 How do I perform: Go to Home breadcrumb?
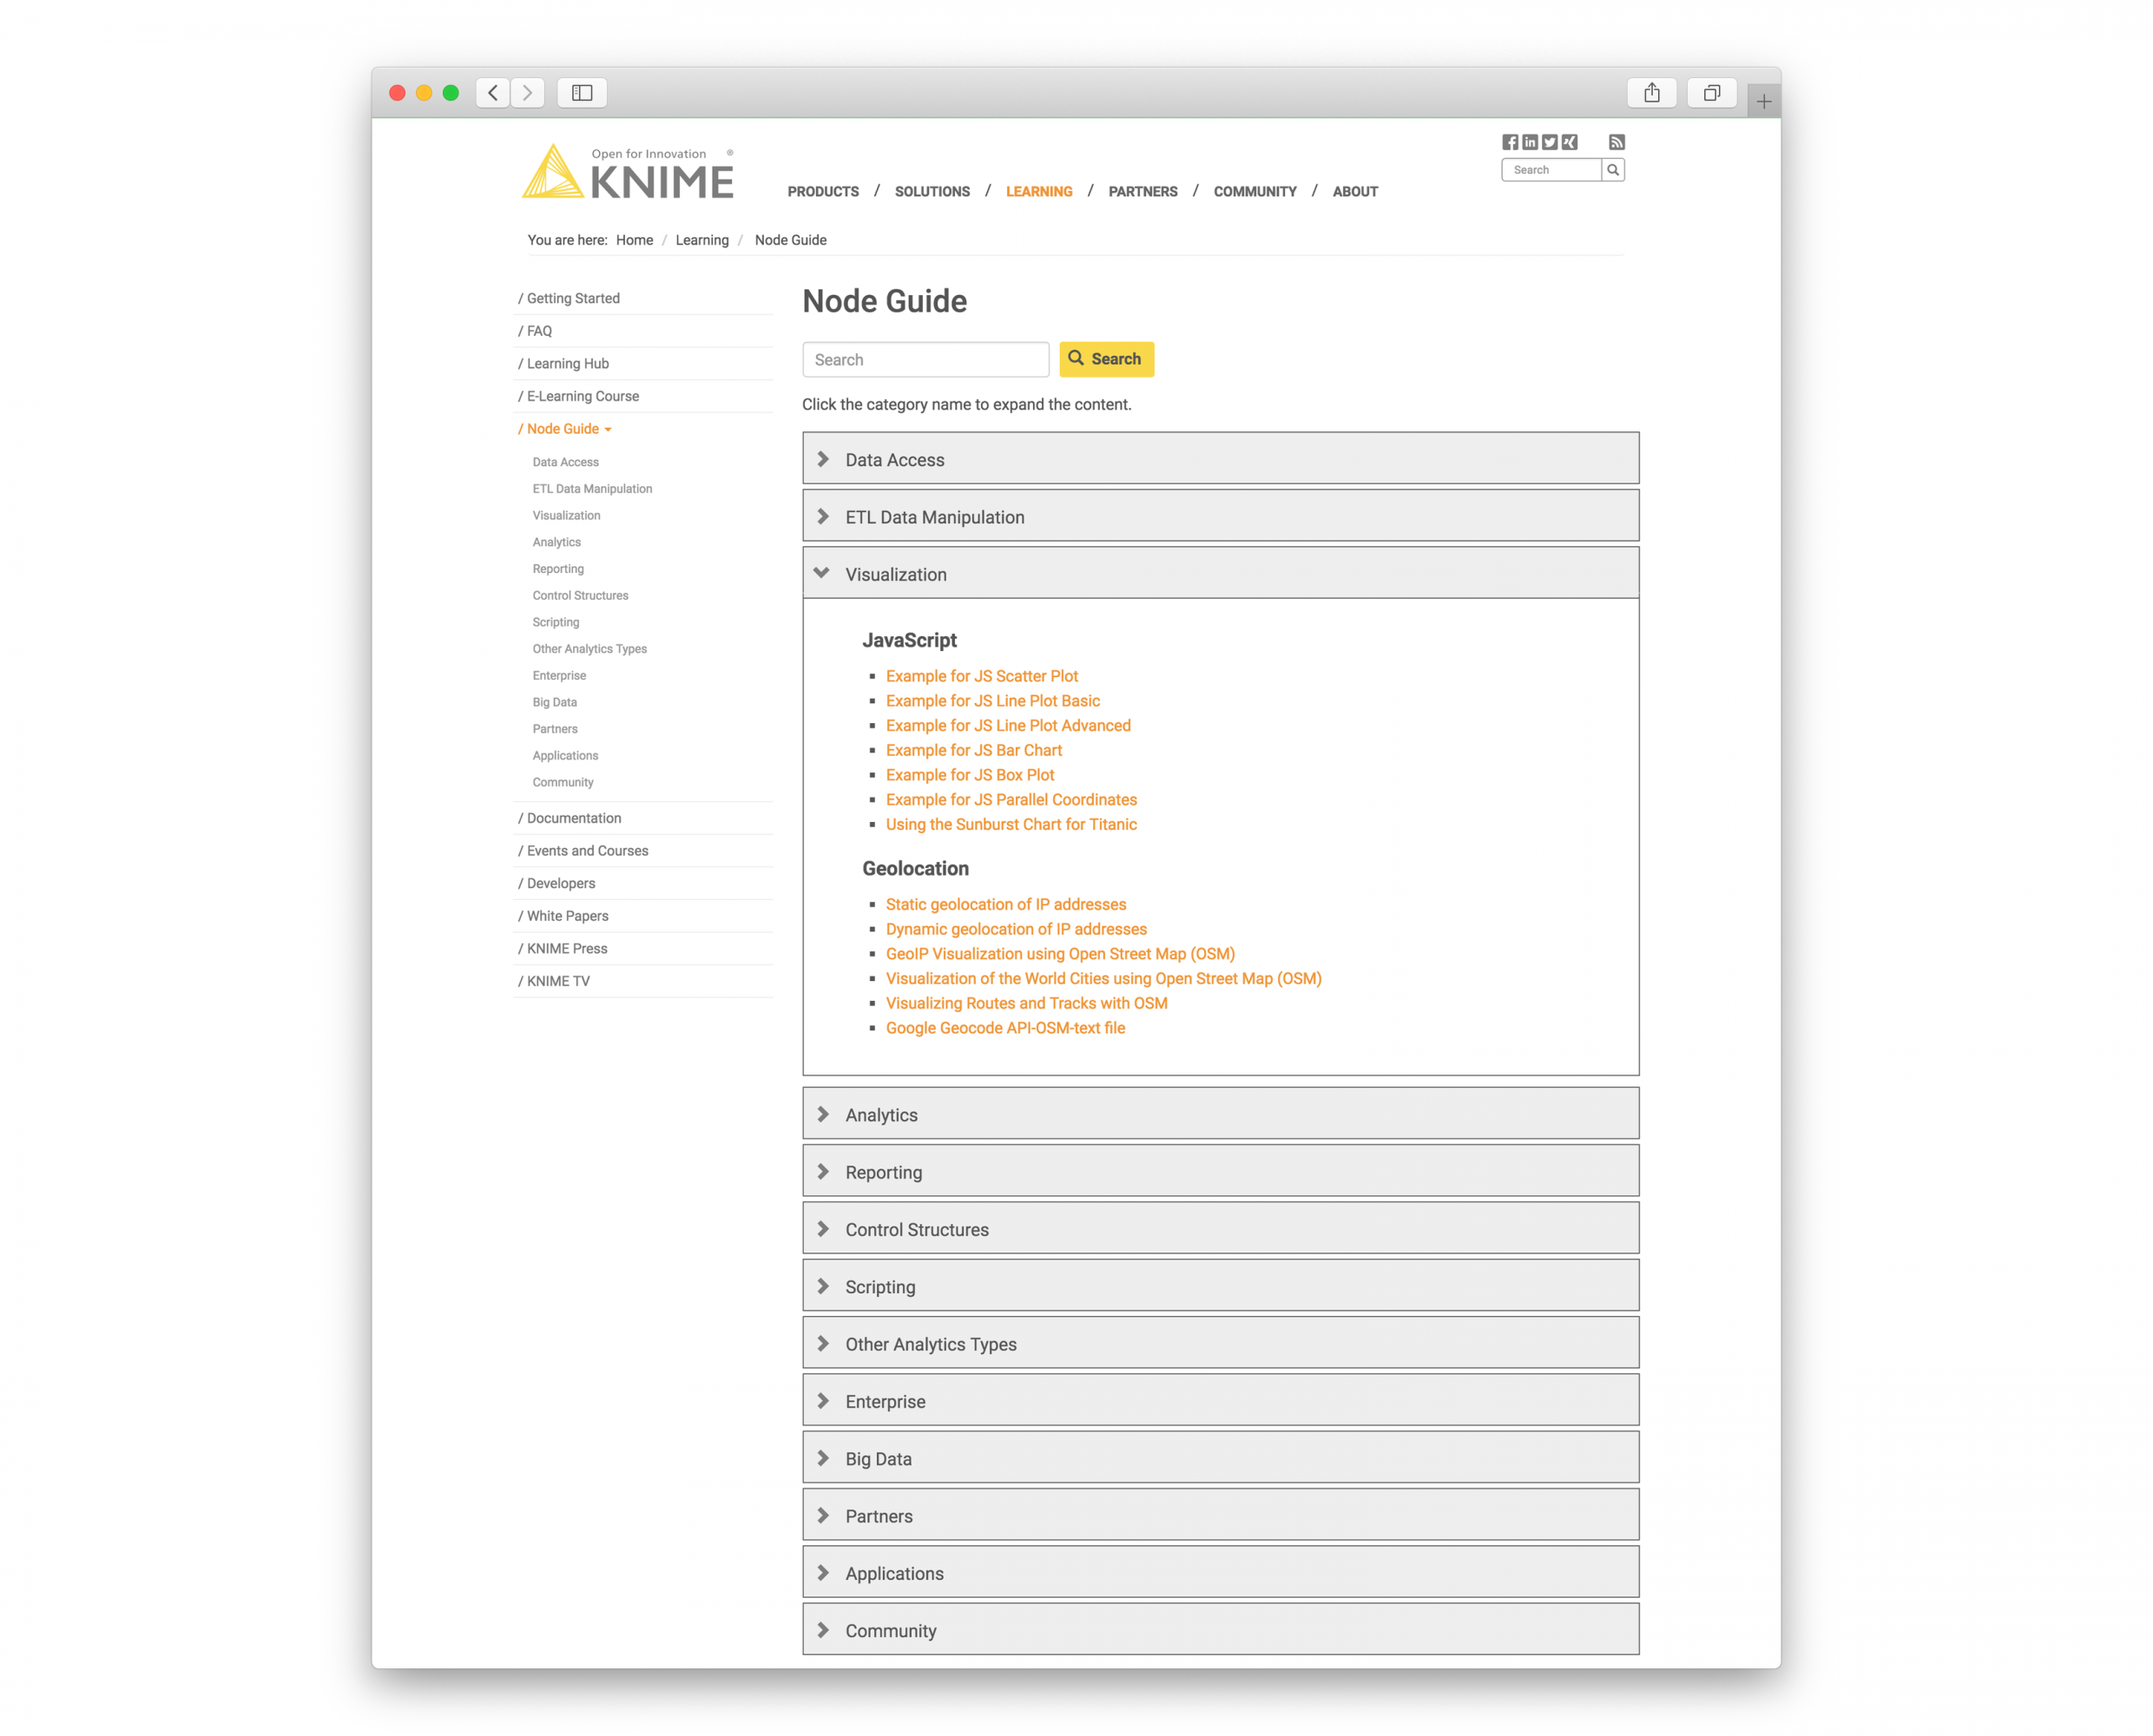coord(634,240)
